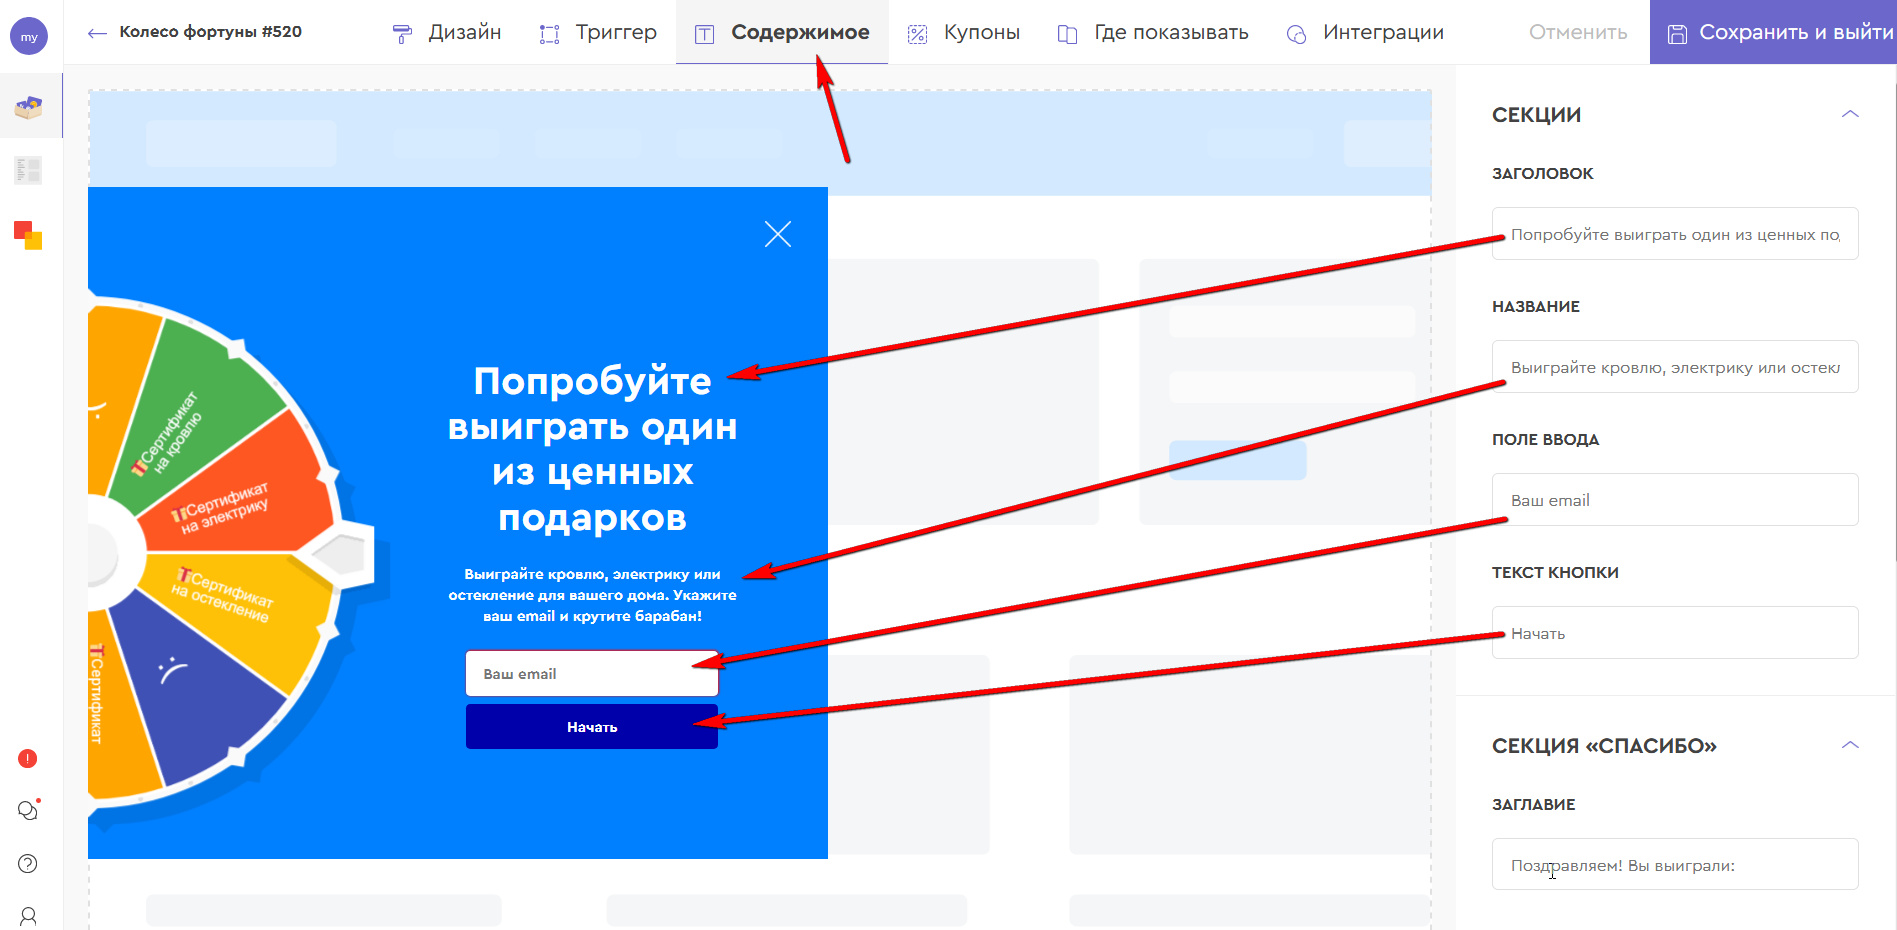
Task: Switch to the Дизайн tab
Action: (x=446, y=32)
